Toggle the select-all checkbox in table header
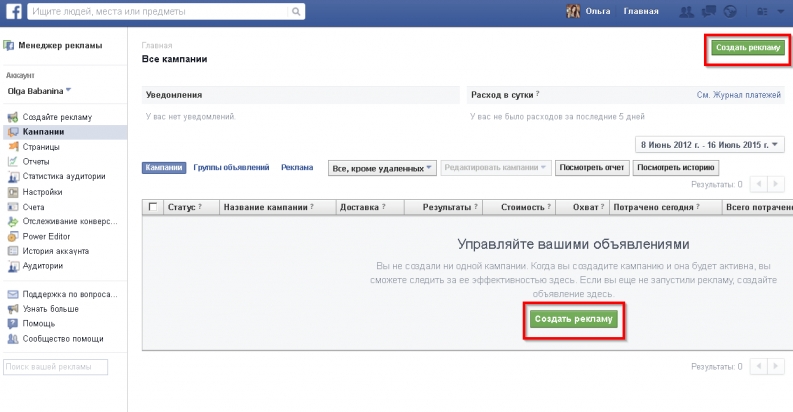 (153, 207)
